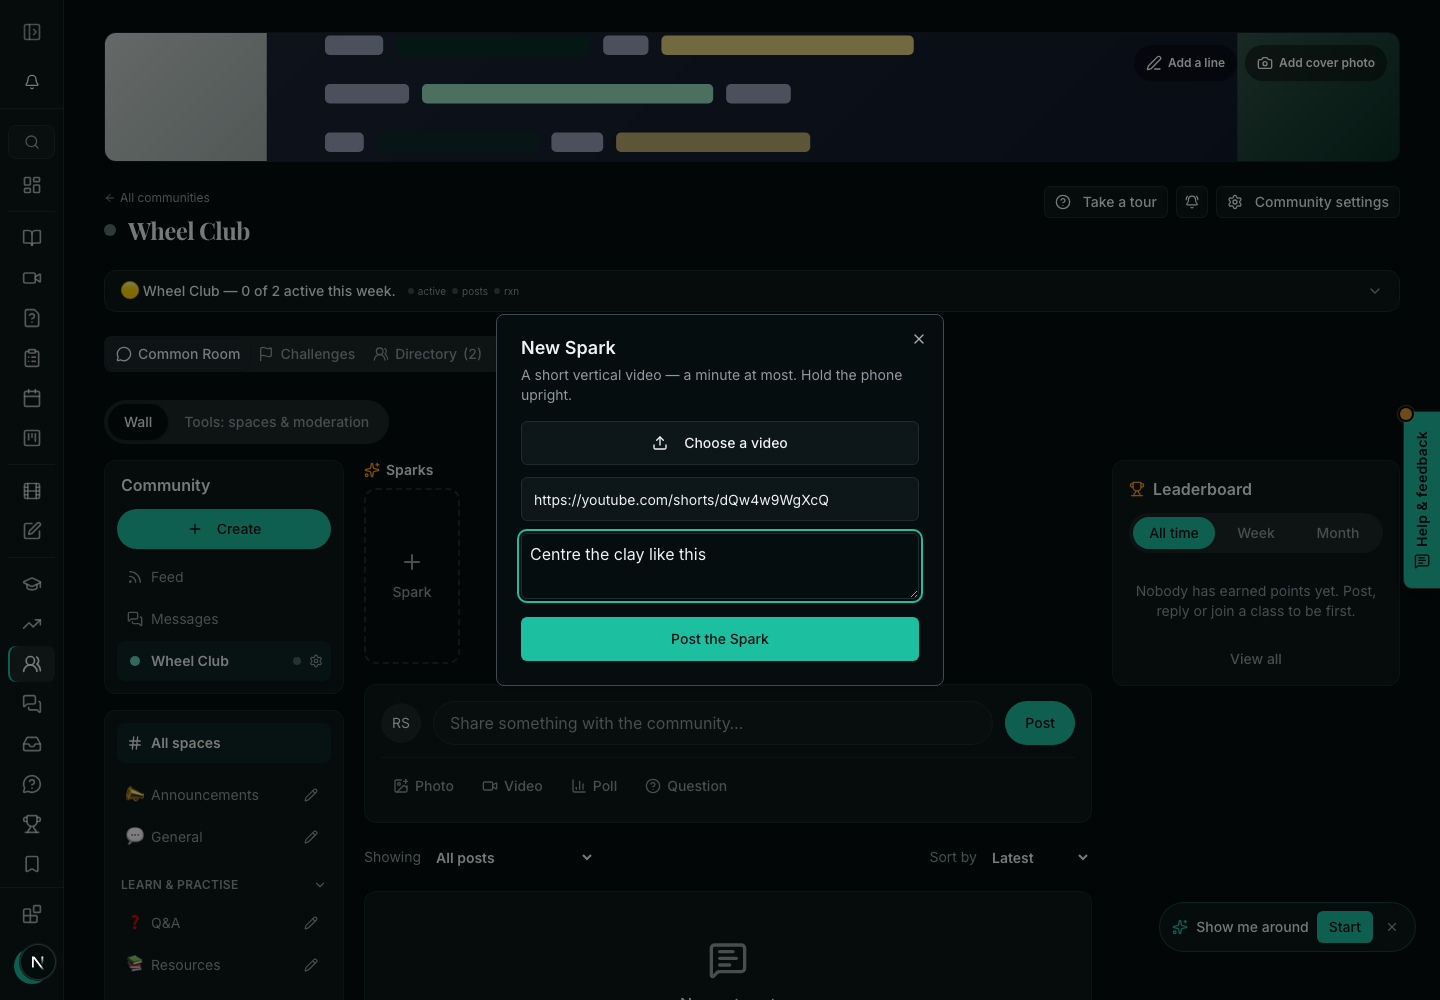Open the Directory (2) tab
The width and height of the screenshot is (1440, 1000).
coord(428,354)
